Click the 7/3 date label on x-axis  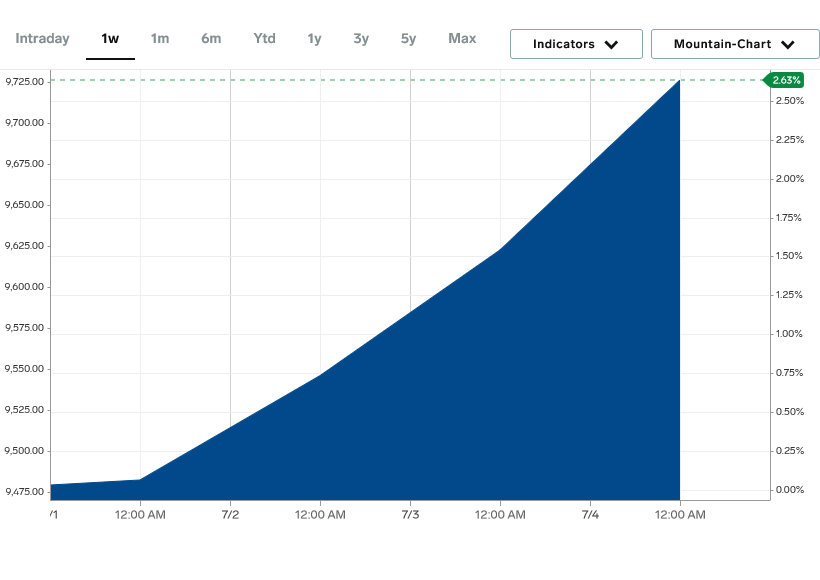click(x=410, y=515)
